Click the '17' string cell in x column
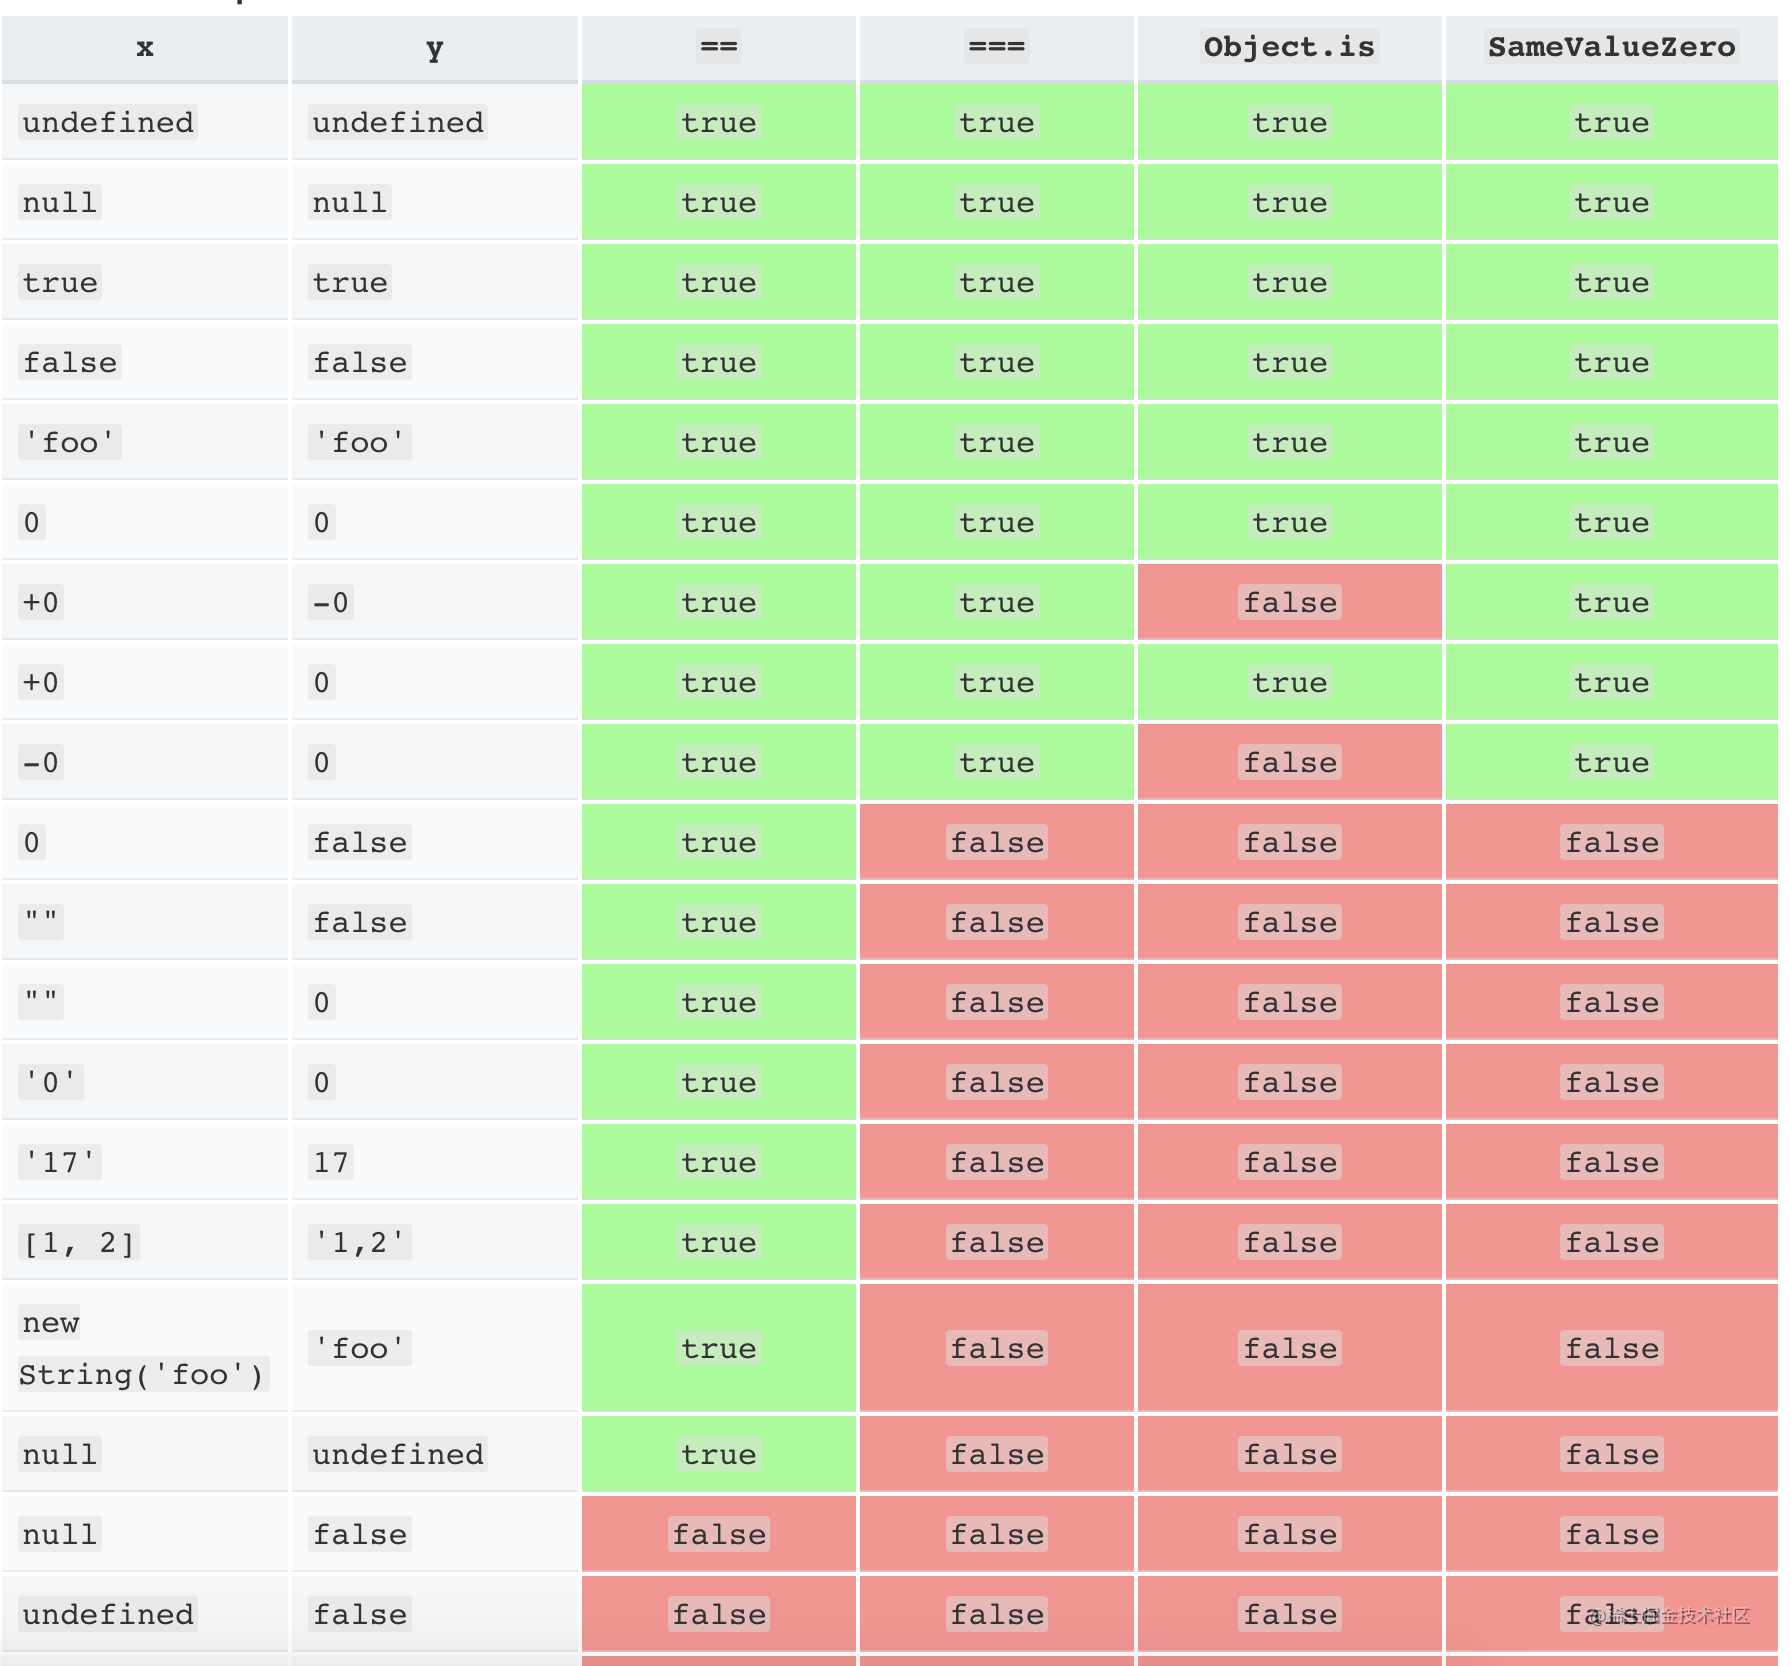The width and height of the screenshot is (1790, 1666). tap(145, 1162)
